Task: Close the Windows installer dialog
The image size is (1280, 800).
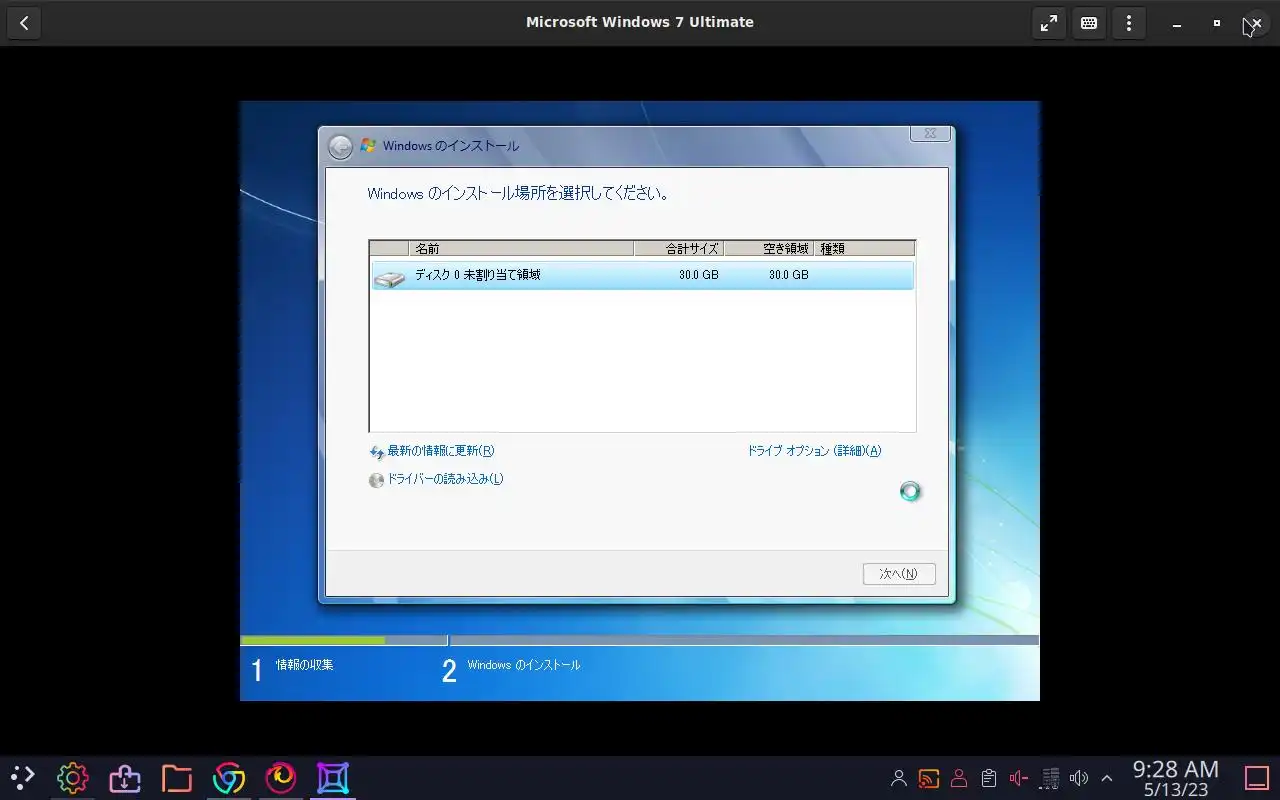Action: point(930,133)
